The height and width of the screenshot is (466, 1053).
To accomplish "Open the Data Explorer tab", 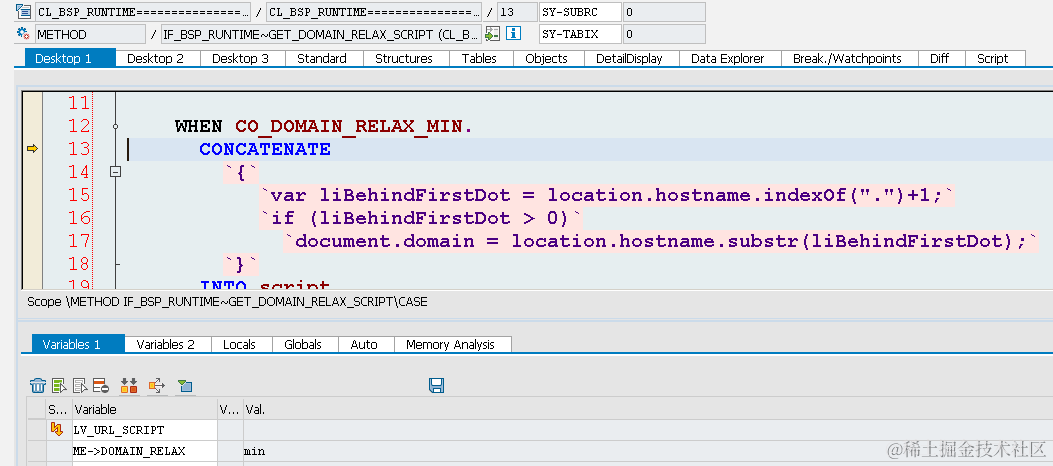I will [730, 58].
